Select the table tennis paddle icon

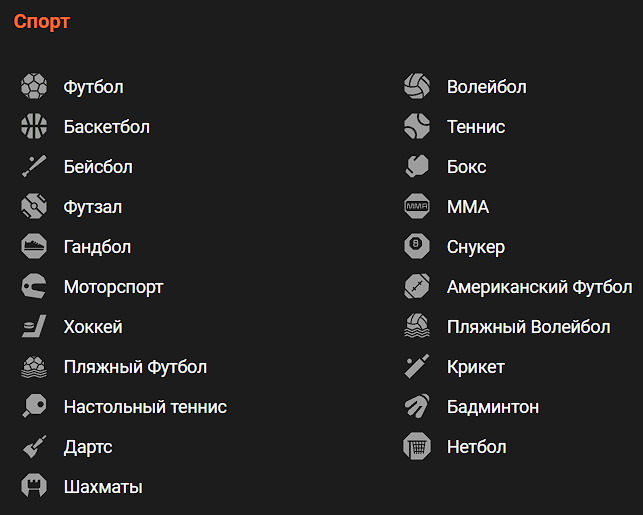tap(34, 406)
